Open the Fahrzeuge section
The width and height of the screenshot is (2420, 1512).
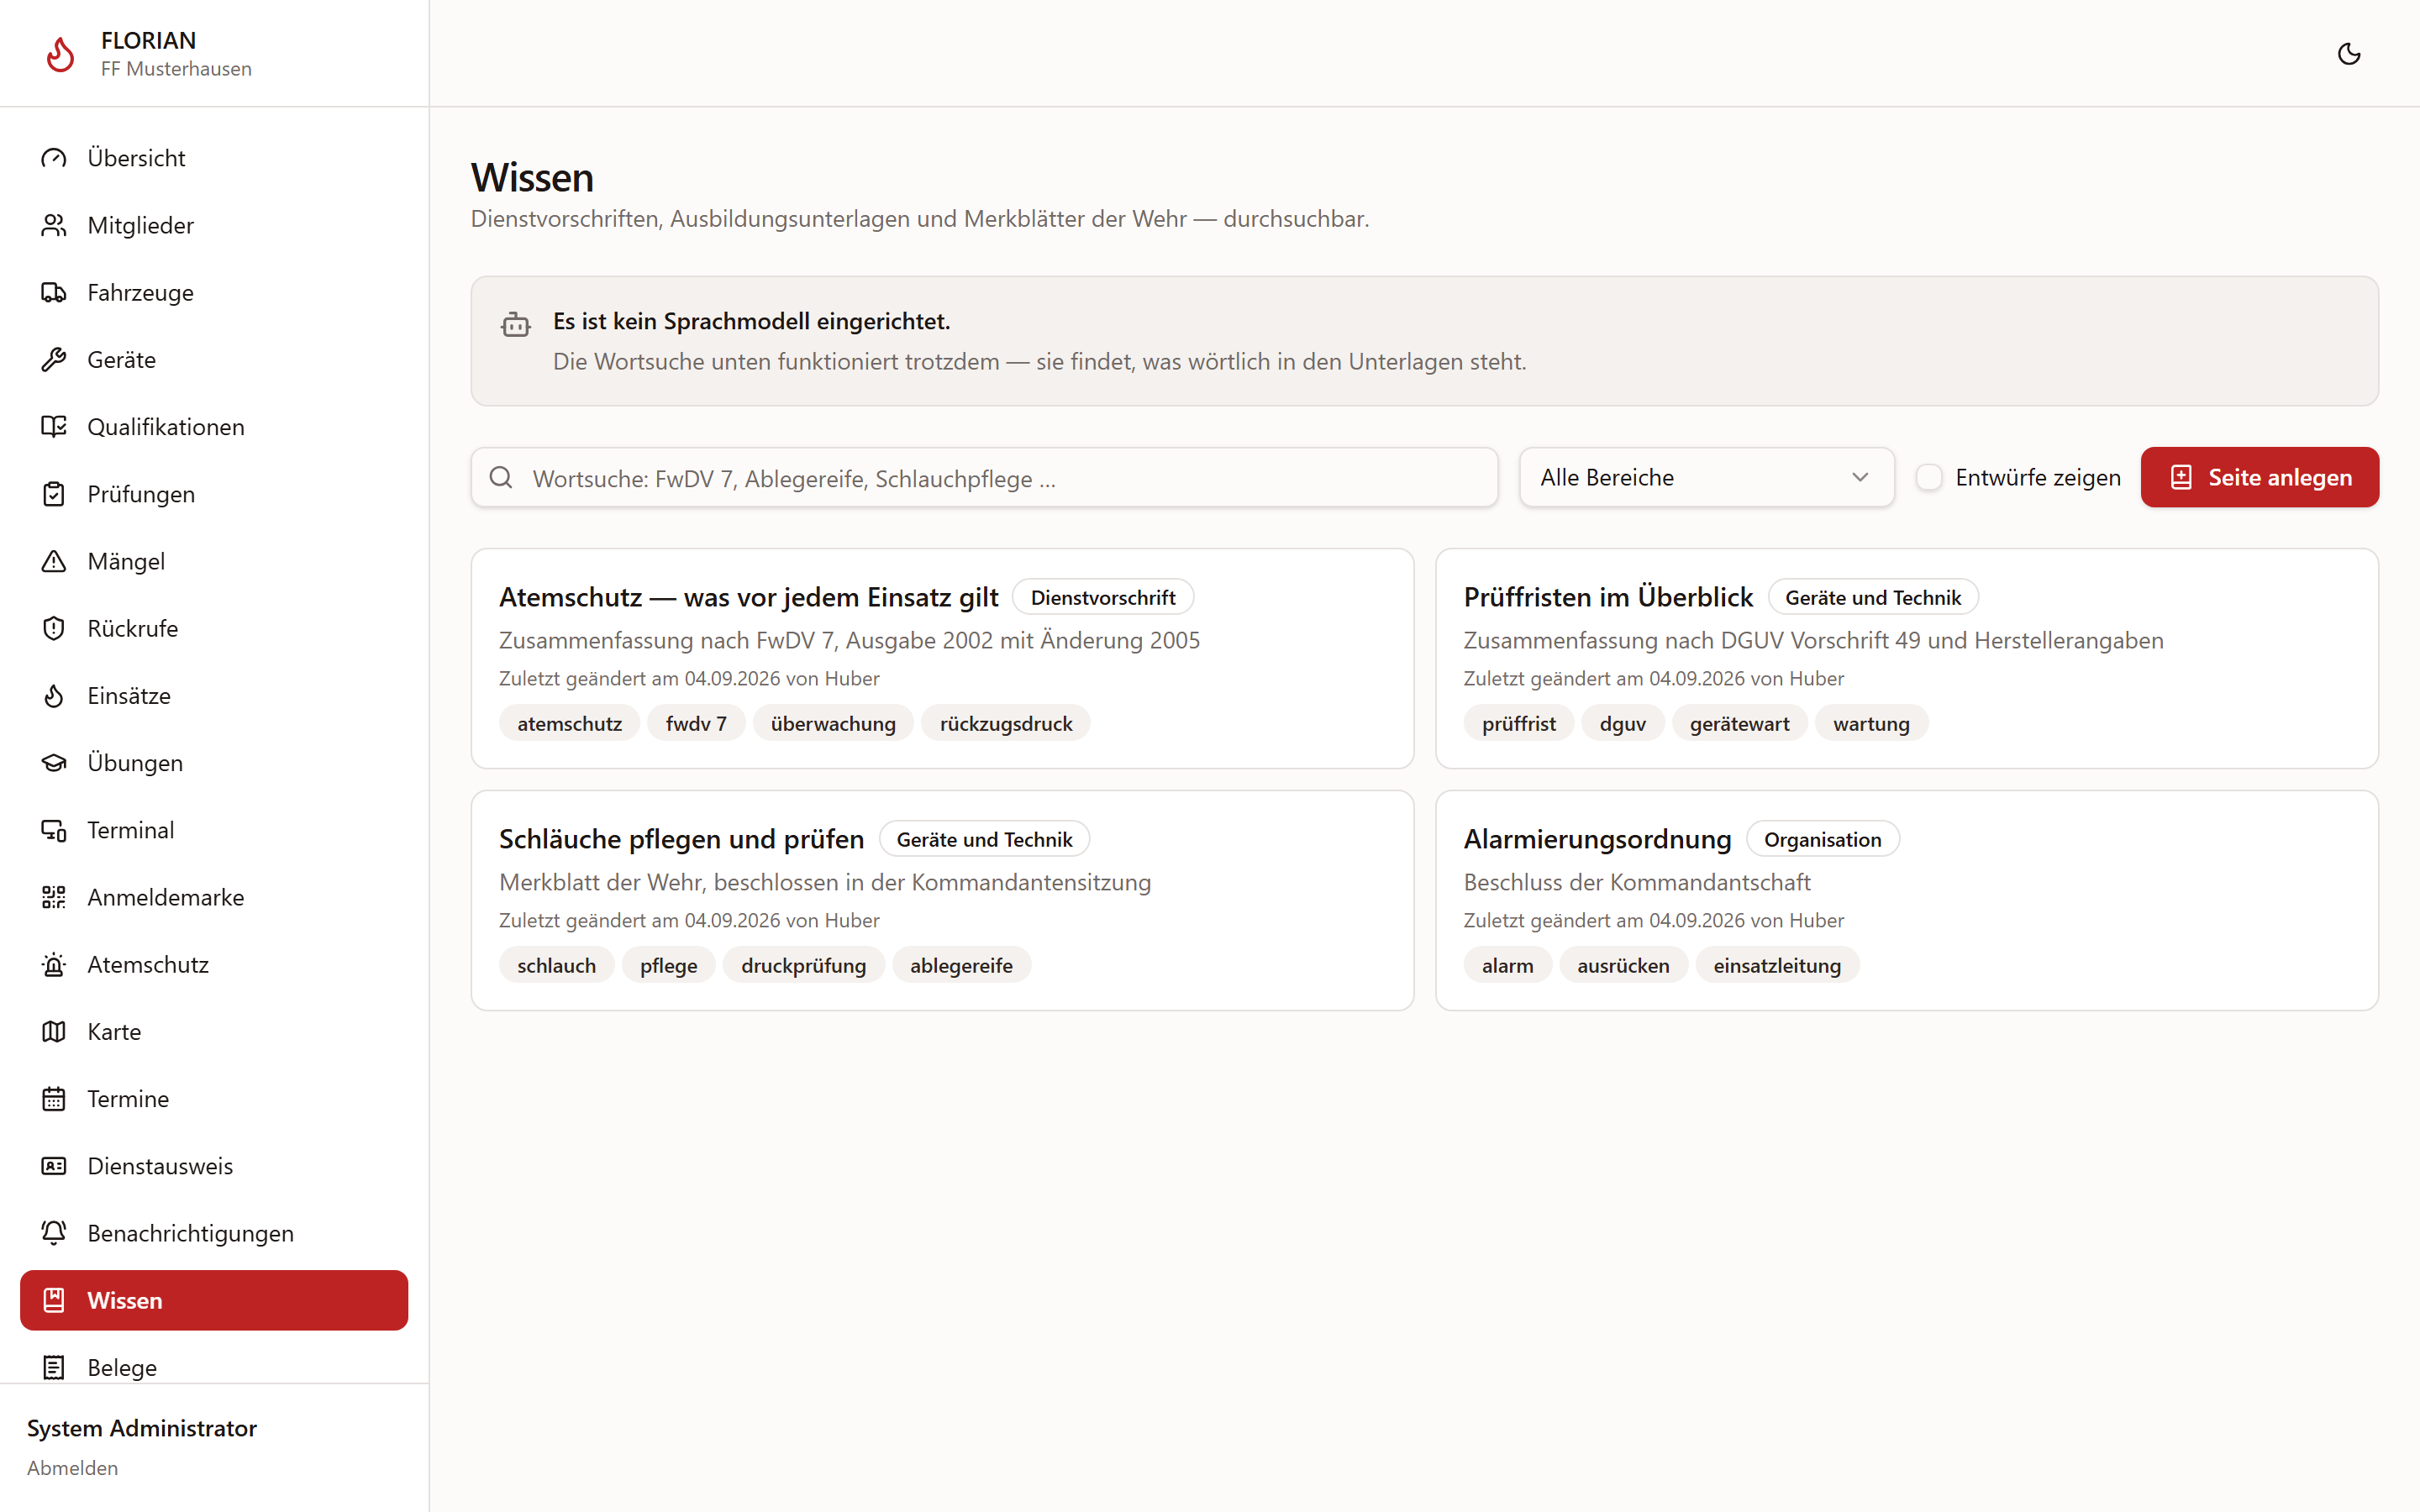(214, 292)
